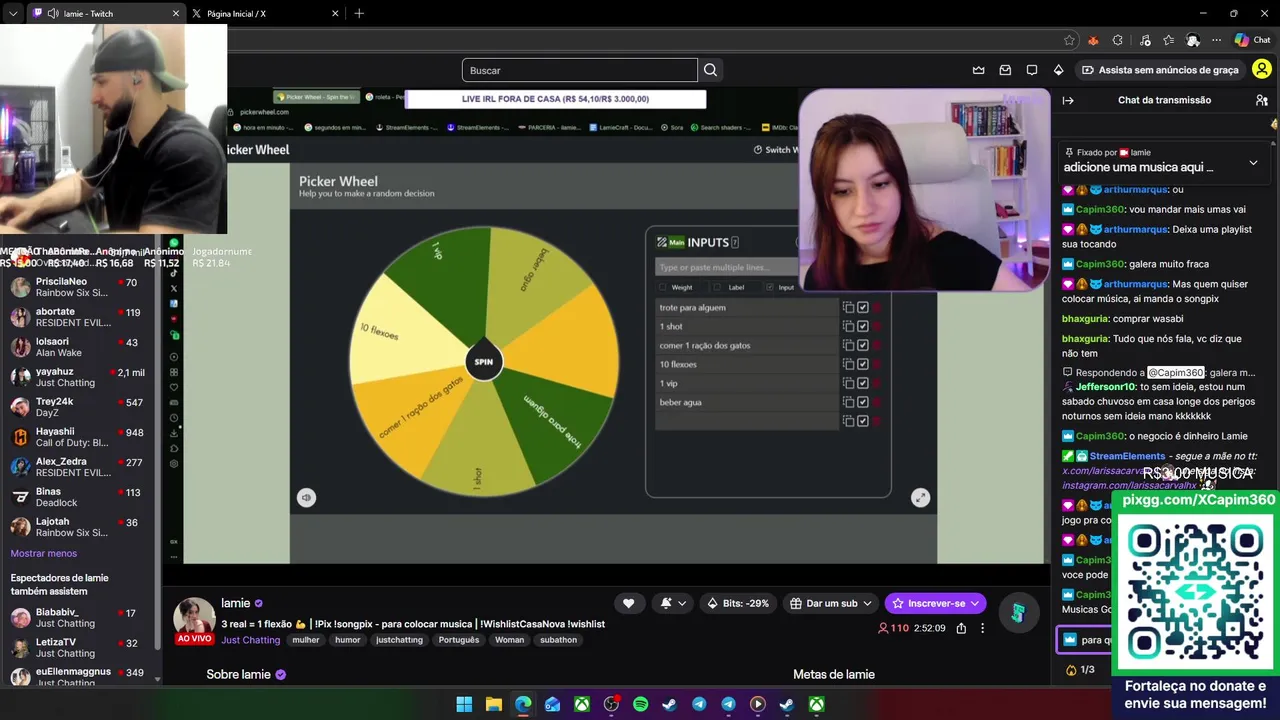
Task: Uncheck the '1 vip' entry
Action: click(x=862, y=383)
